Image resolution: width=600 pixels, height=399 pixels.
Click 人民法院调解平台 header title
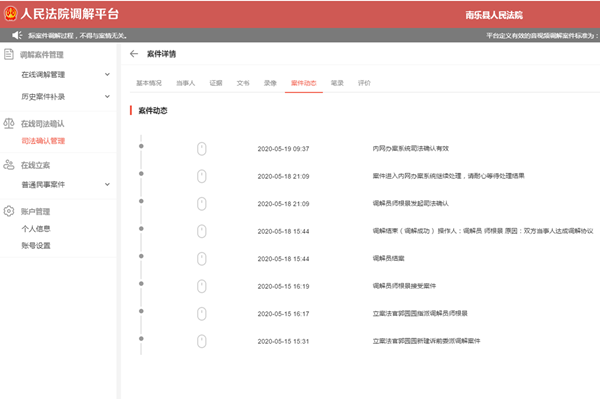coord(70,14)
